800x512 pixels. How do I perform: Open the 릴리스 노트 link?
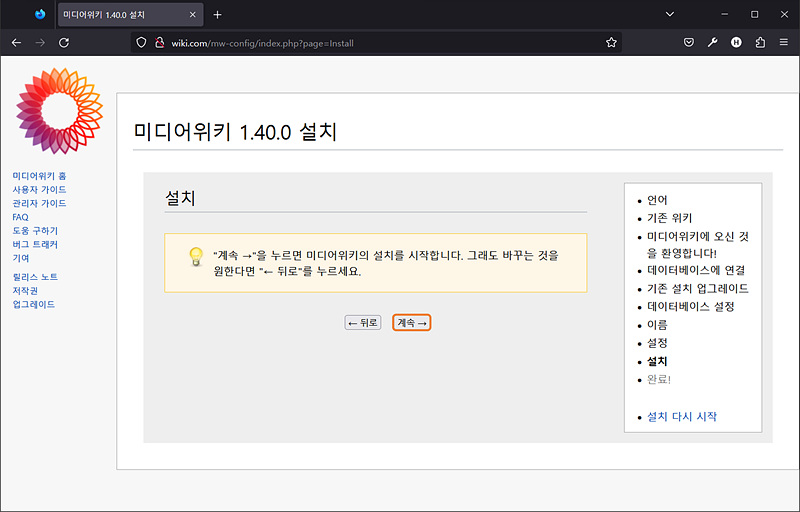pos(35,277)
